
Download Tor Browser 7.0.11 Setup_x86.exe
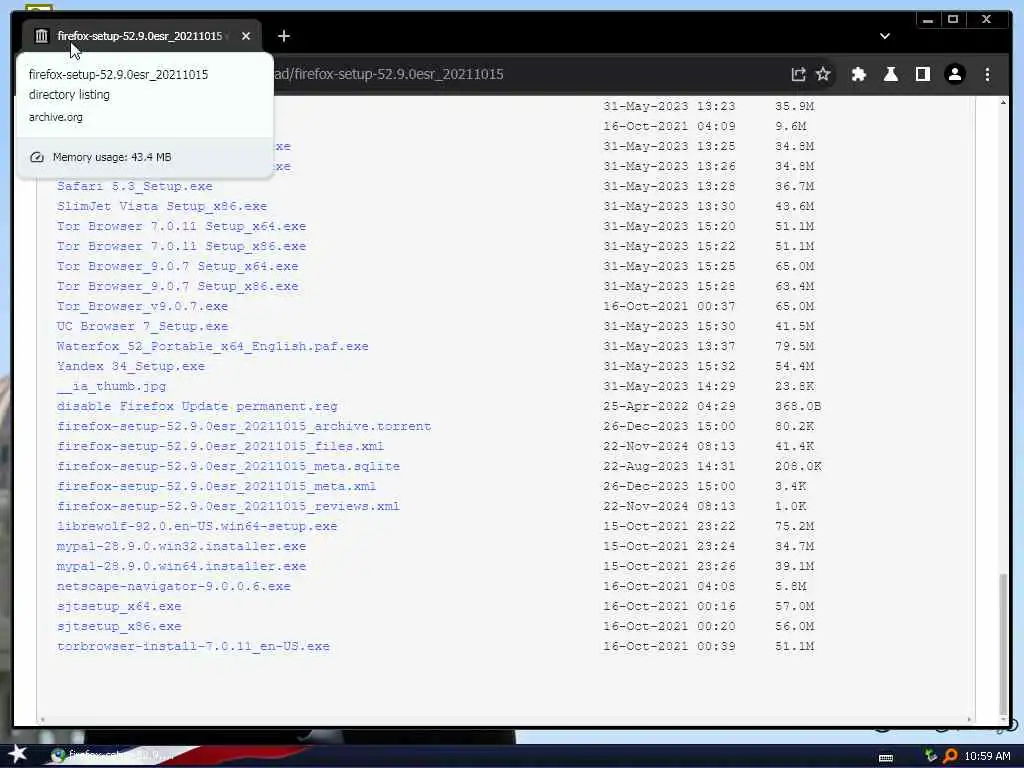click(182, 246)
